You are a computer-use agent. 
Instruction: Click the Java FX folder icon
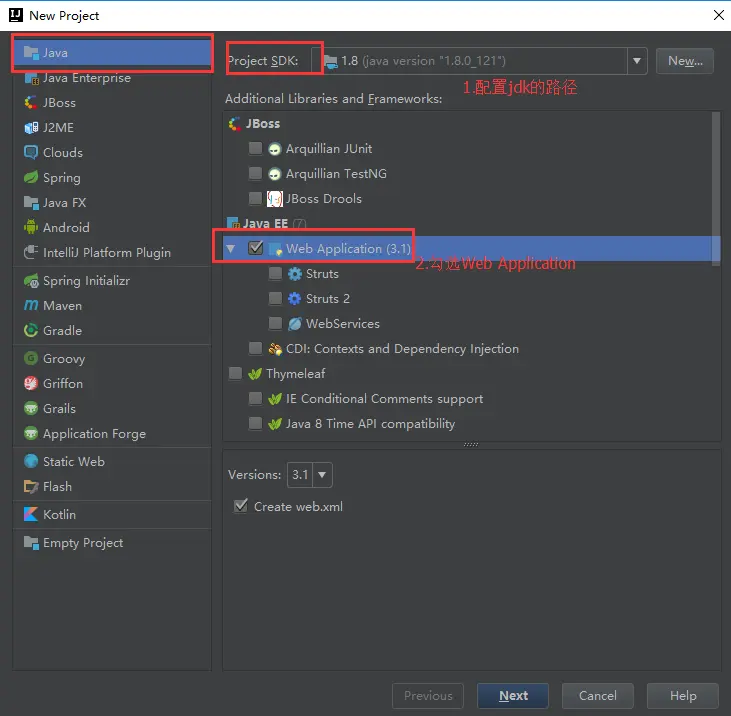point(31,203)
